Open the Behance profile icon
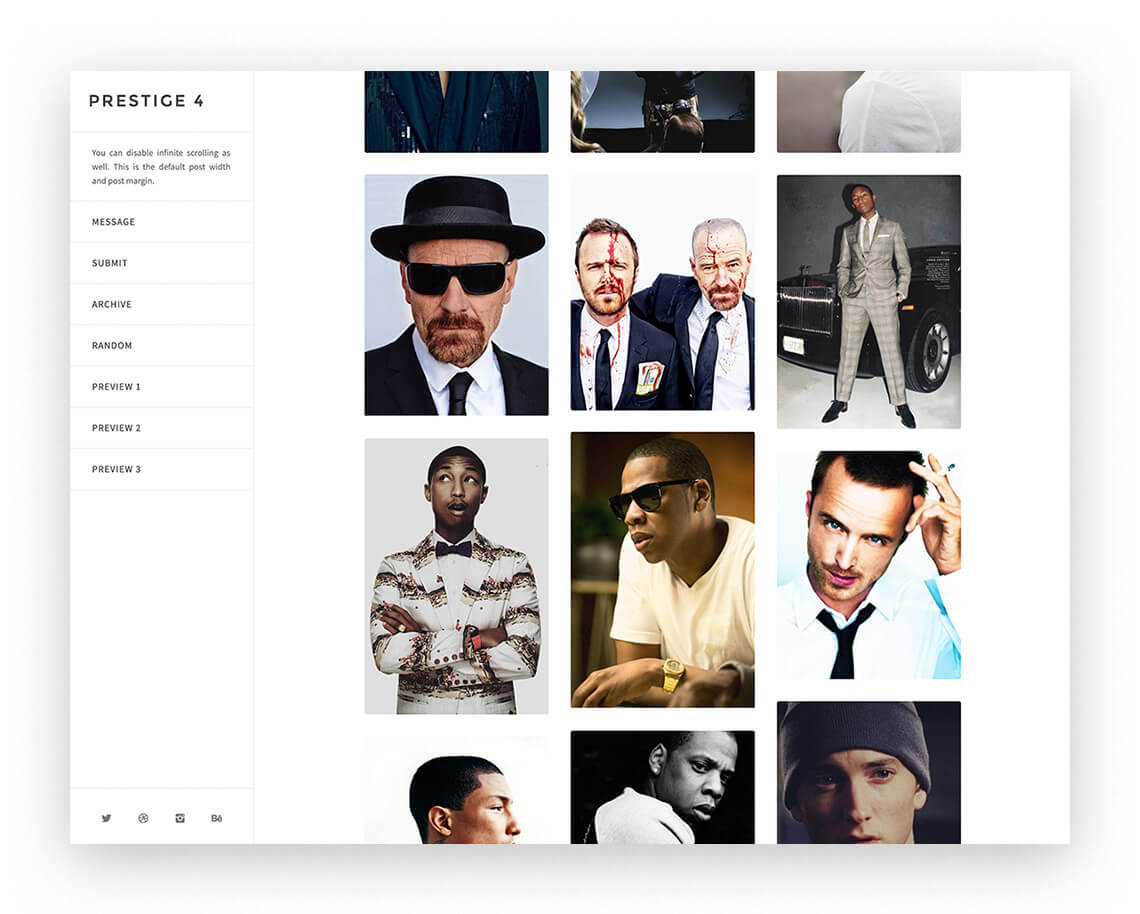 217,818
